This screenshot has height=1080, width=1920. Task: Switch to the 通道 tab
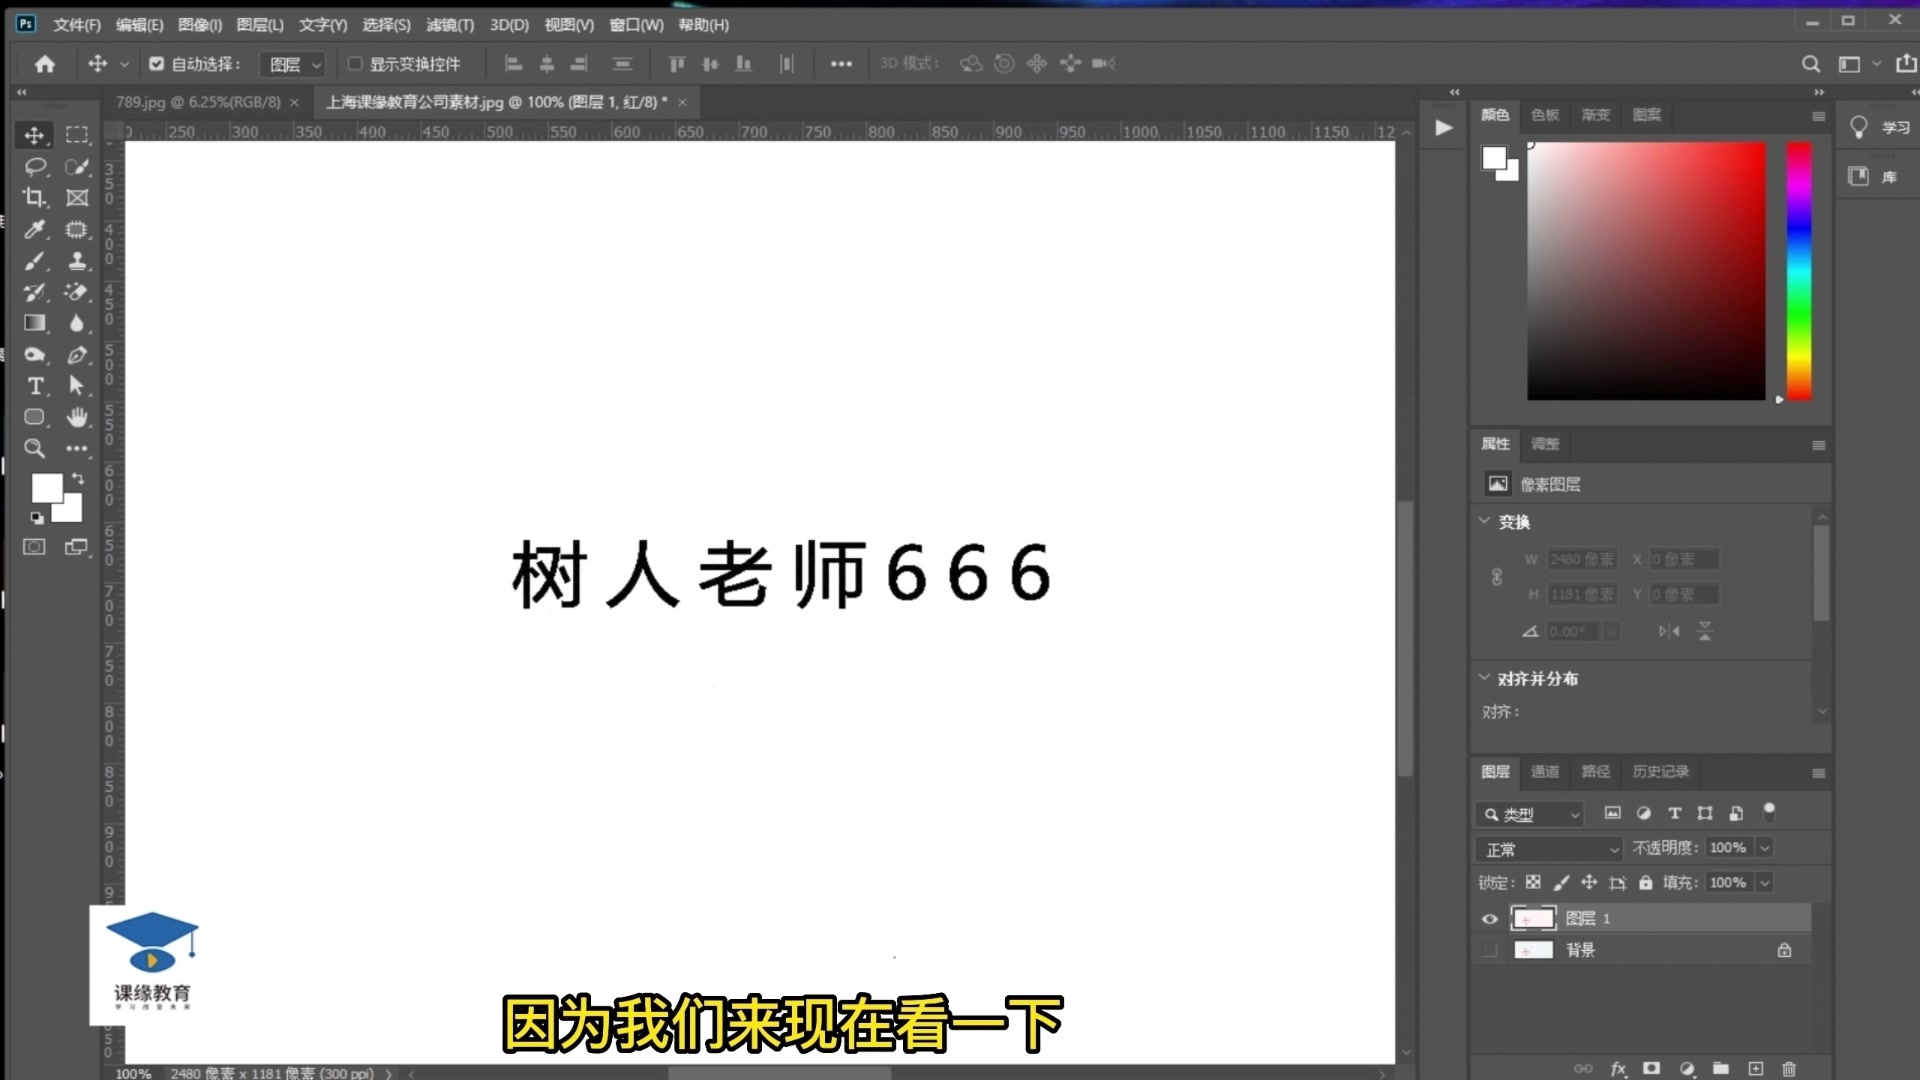click(1544, 771)
